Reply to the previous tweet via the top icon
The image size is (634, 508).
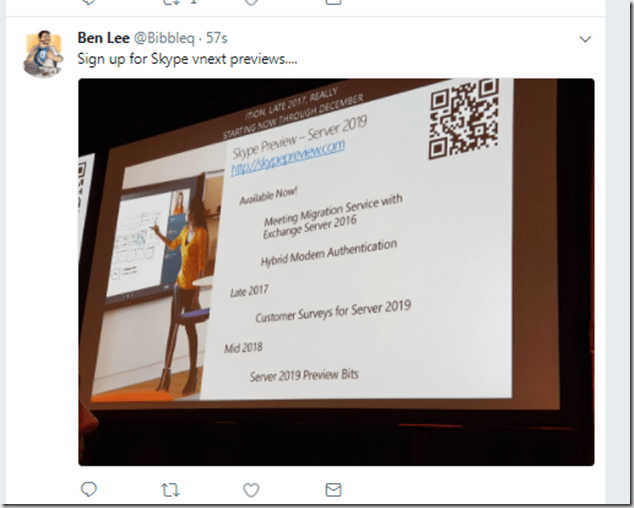[x=89, y=2]
